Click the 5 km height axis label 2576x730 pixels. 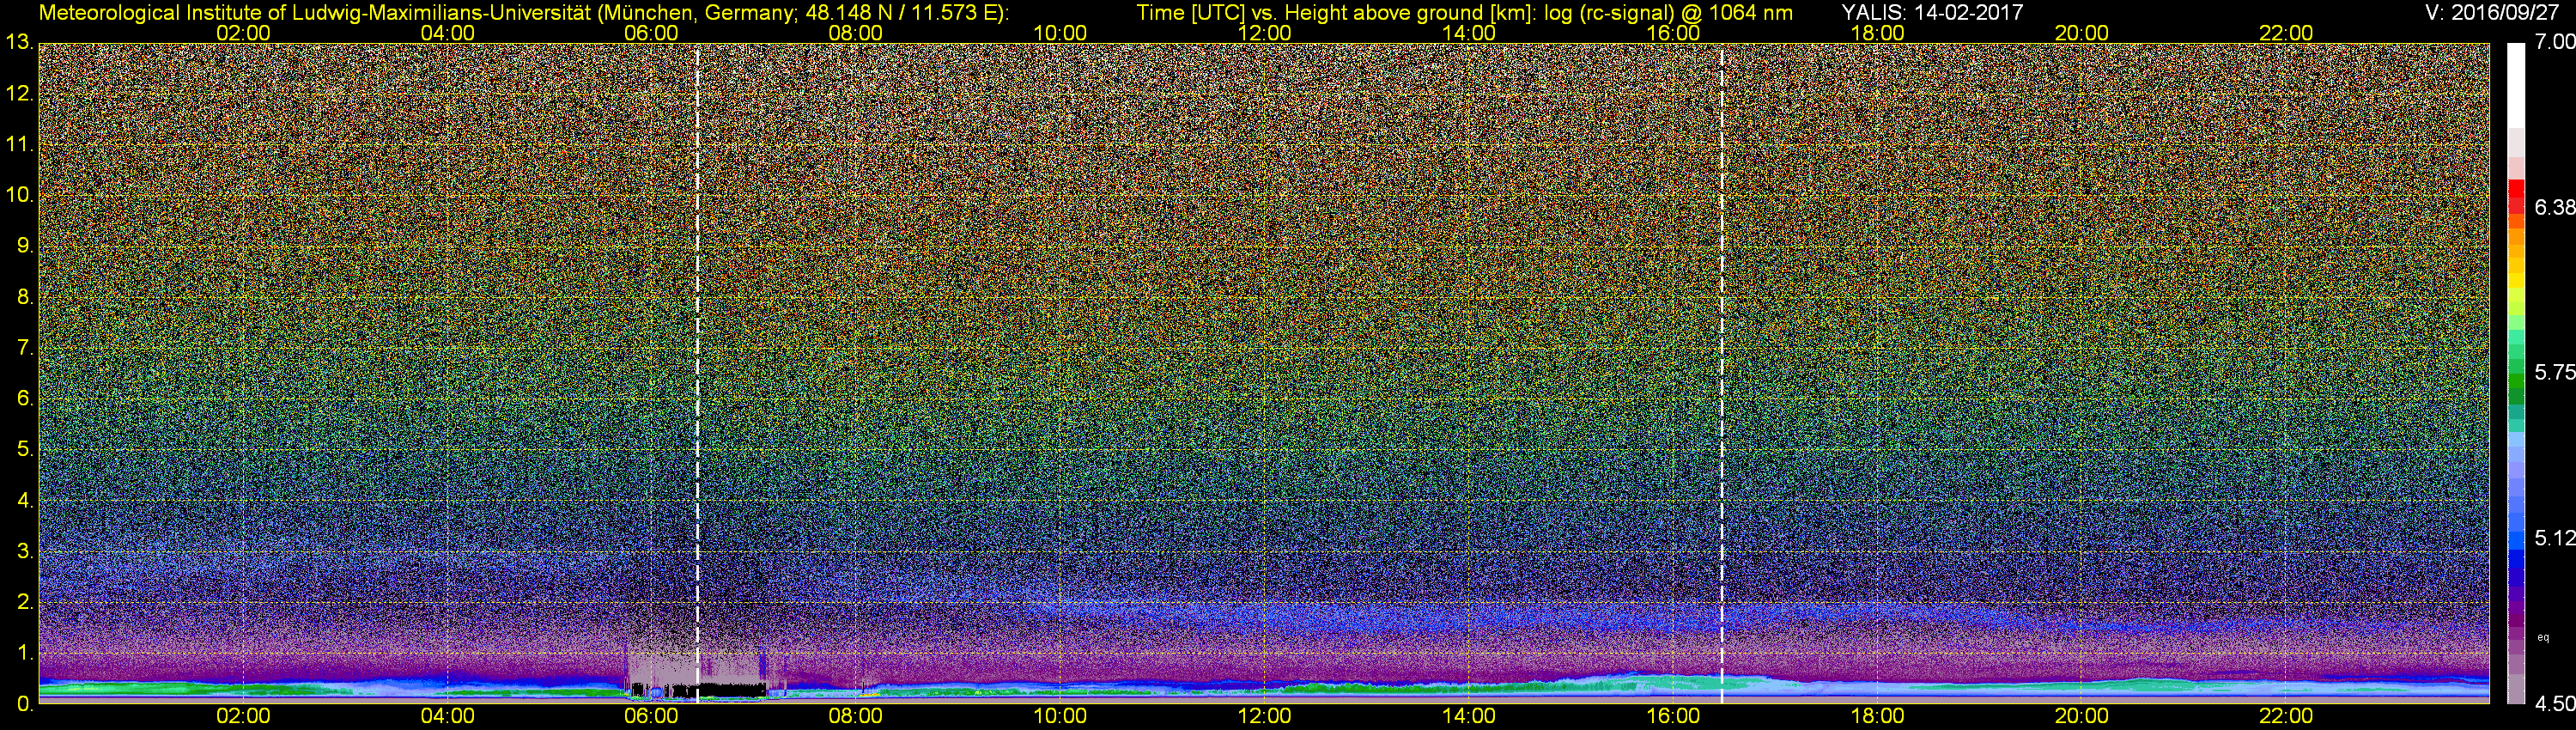[24, 449]
